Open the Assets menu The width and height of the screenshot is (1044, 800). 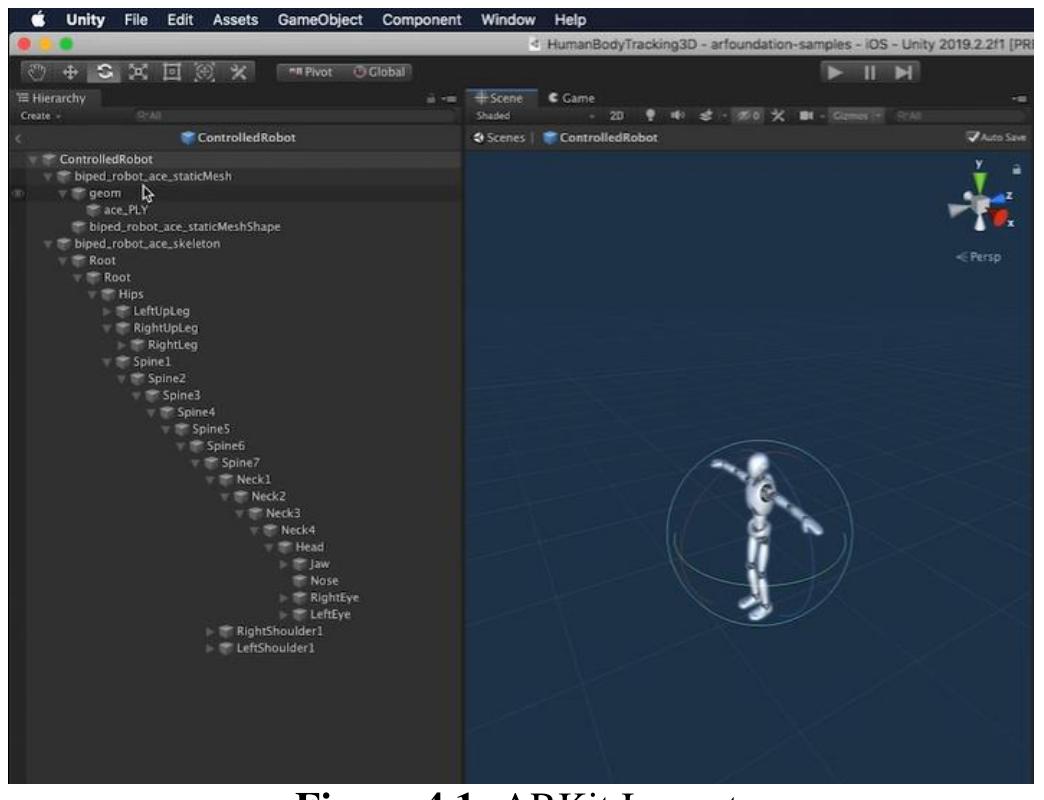pos(235,20)
